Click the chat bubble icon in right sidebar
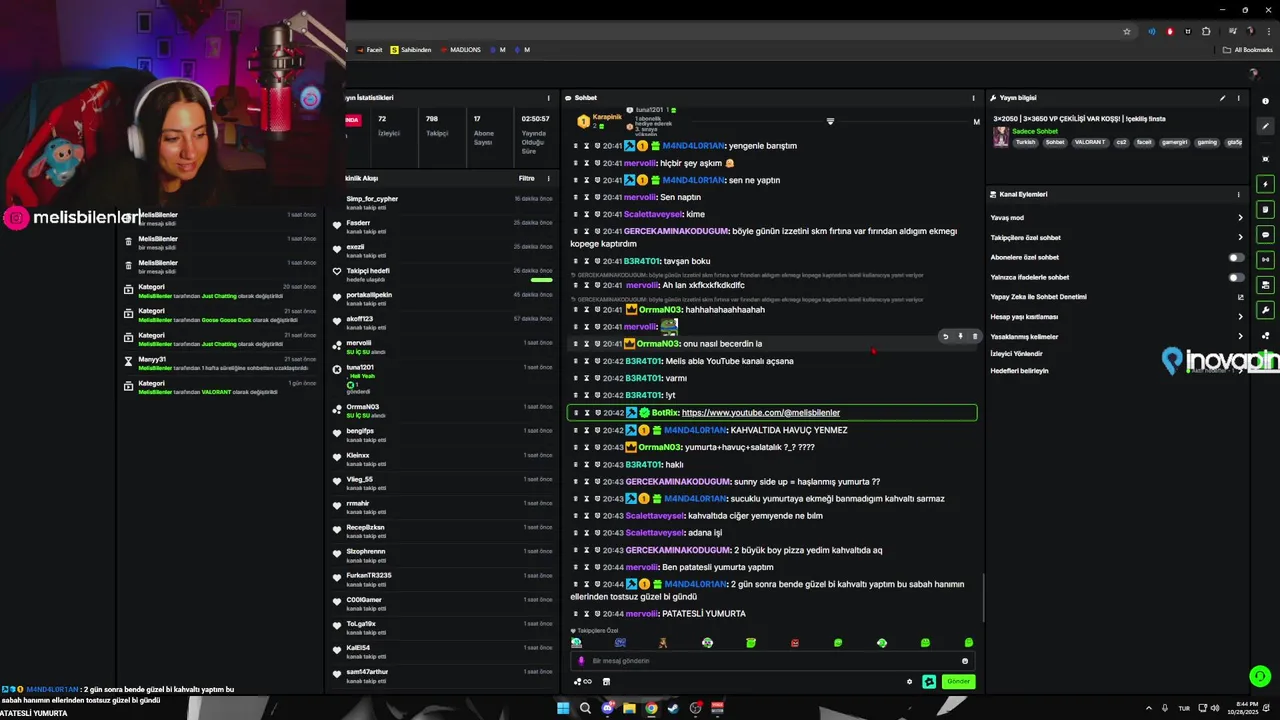Image resolution: width=1280 pixels, height=720 pixels. pos(1265,235)
